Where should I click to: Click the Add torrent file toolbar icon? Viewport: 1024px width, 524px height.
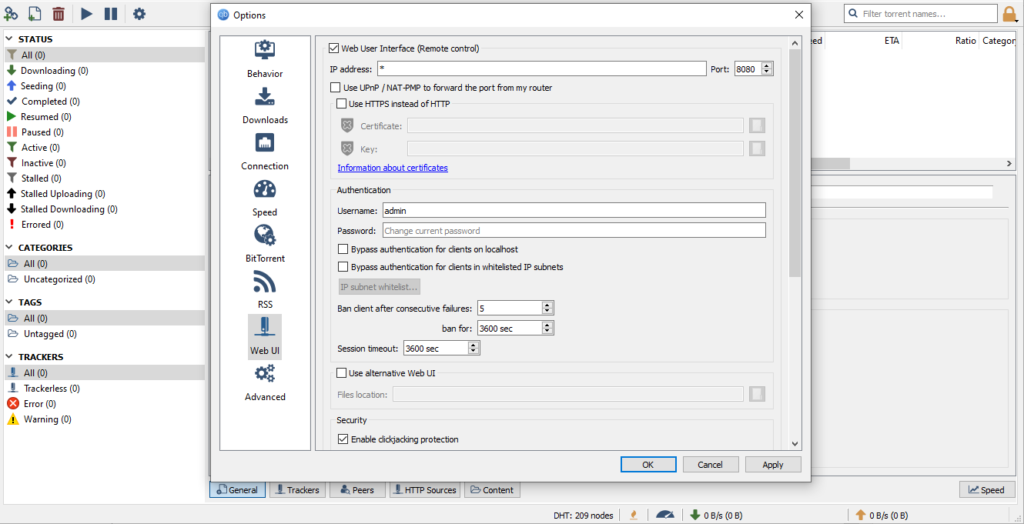pos(35,13)
